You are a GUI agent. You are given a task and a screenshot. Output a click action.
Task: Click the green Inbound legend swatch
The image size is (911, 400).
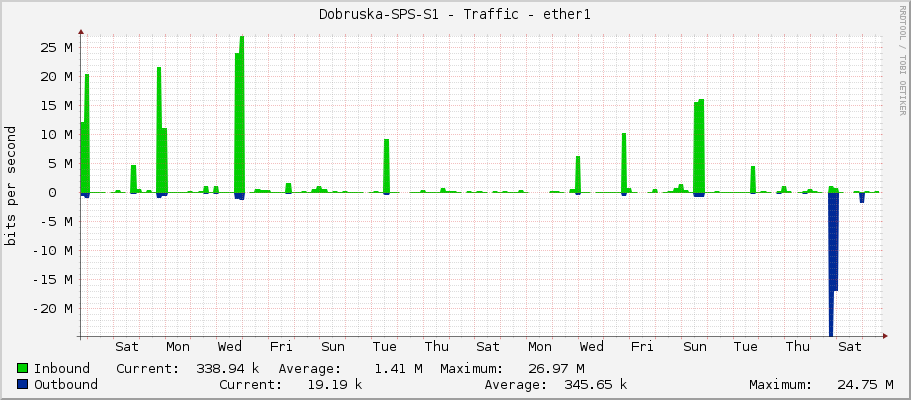[23, 368]
